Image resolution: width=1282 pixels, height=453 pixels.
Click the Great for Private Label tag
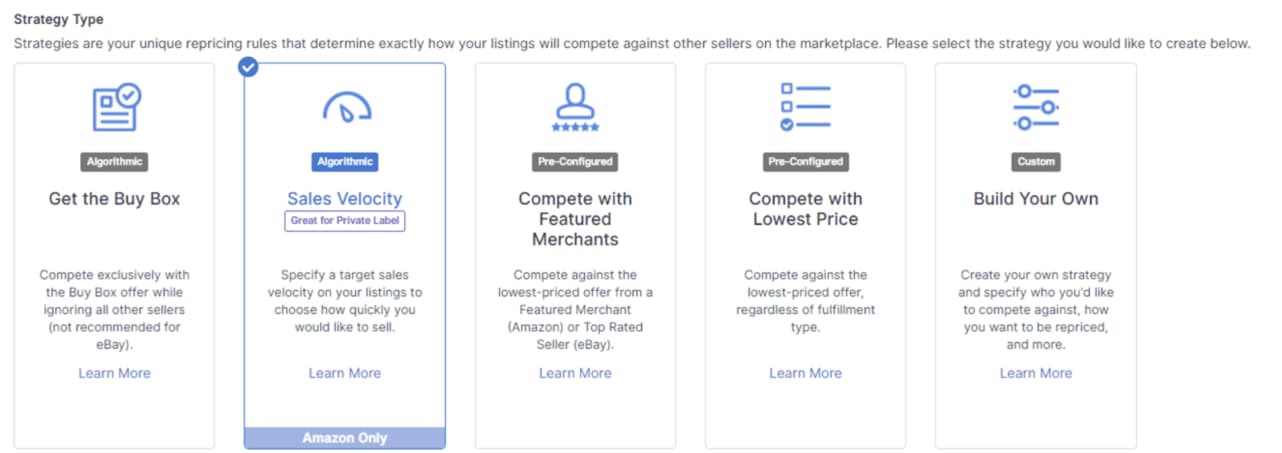pos(345,221)
